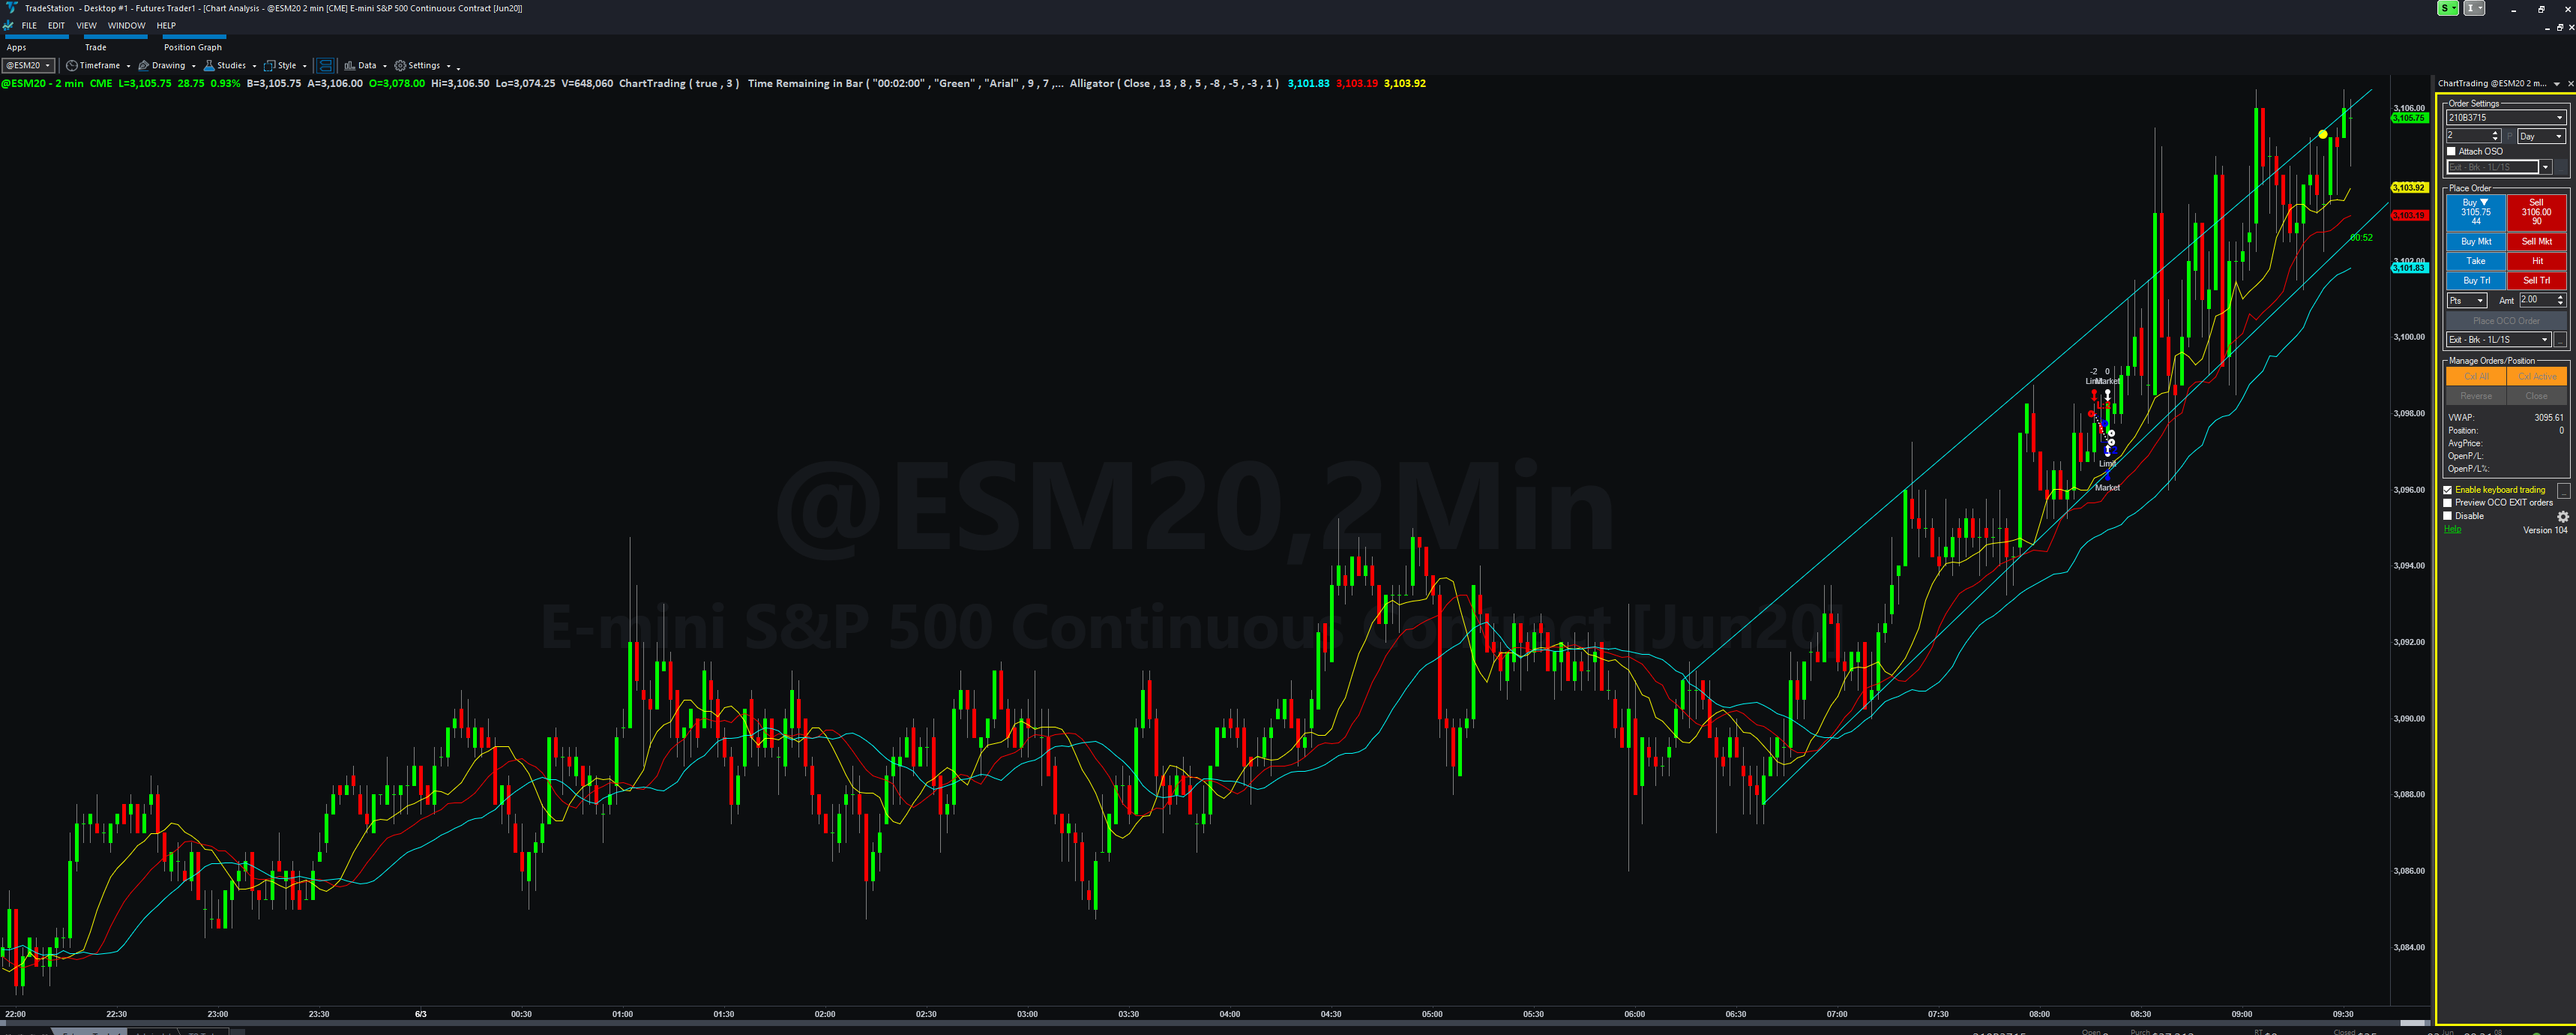Viewport: 2576px width, 1035px height.
Task: Click the Take button
Action: (x=2476, y=261)
